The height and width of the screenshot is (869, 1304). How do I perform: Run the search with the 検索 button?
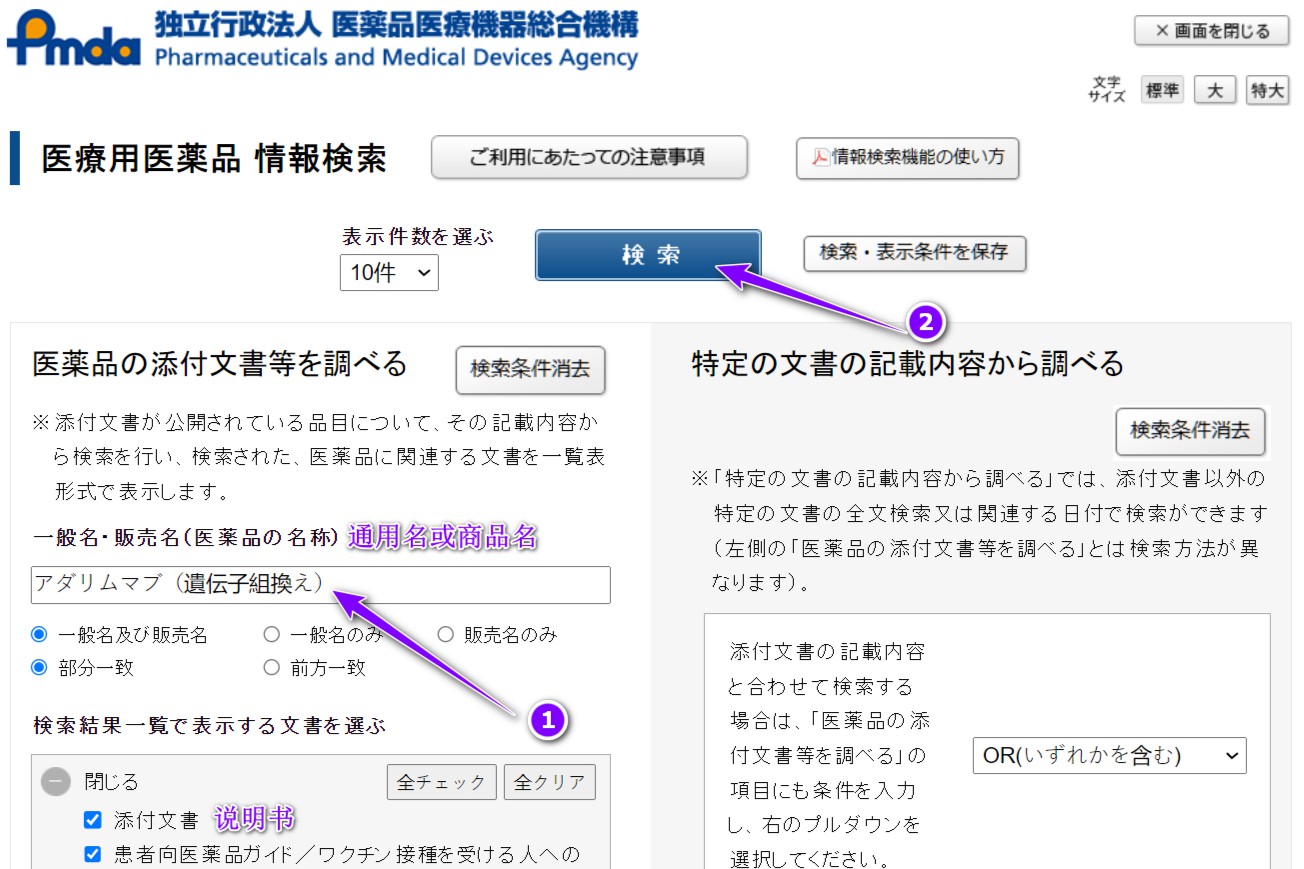647,255
